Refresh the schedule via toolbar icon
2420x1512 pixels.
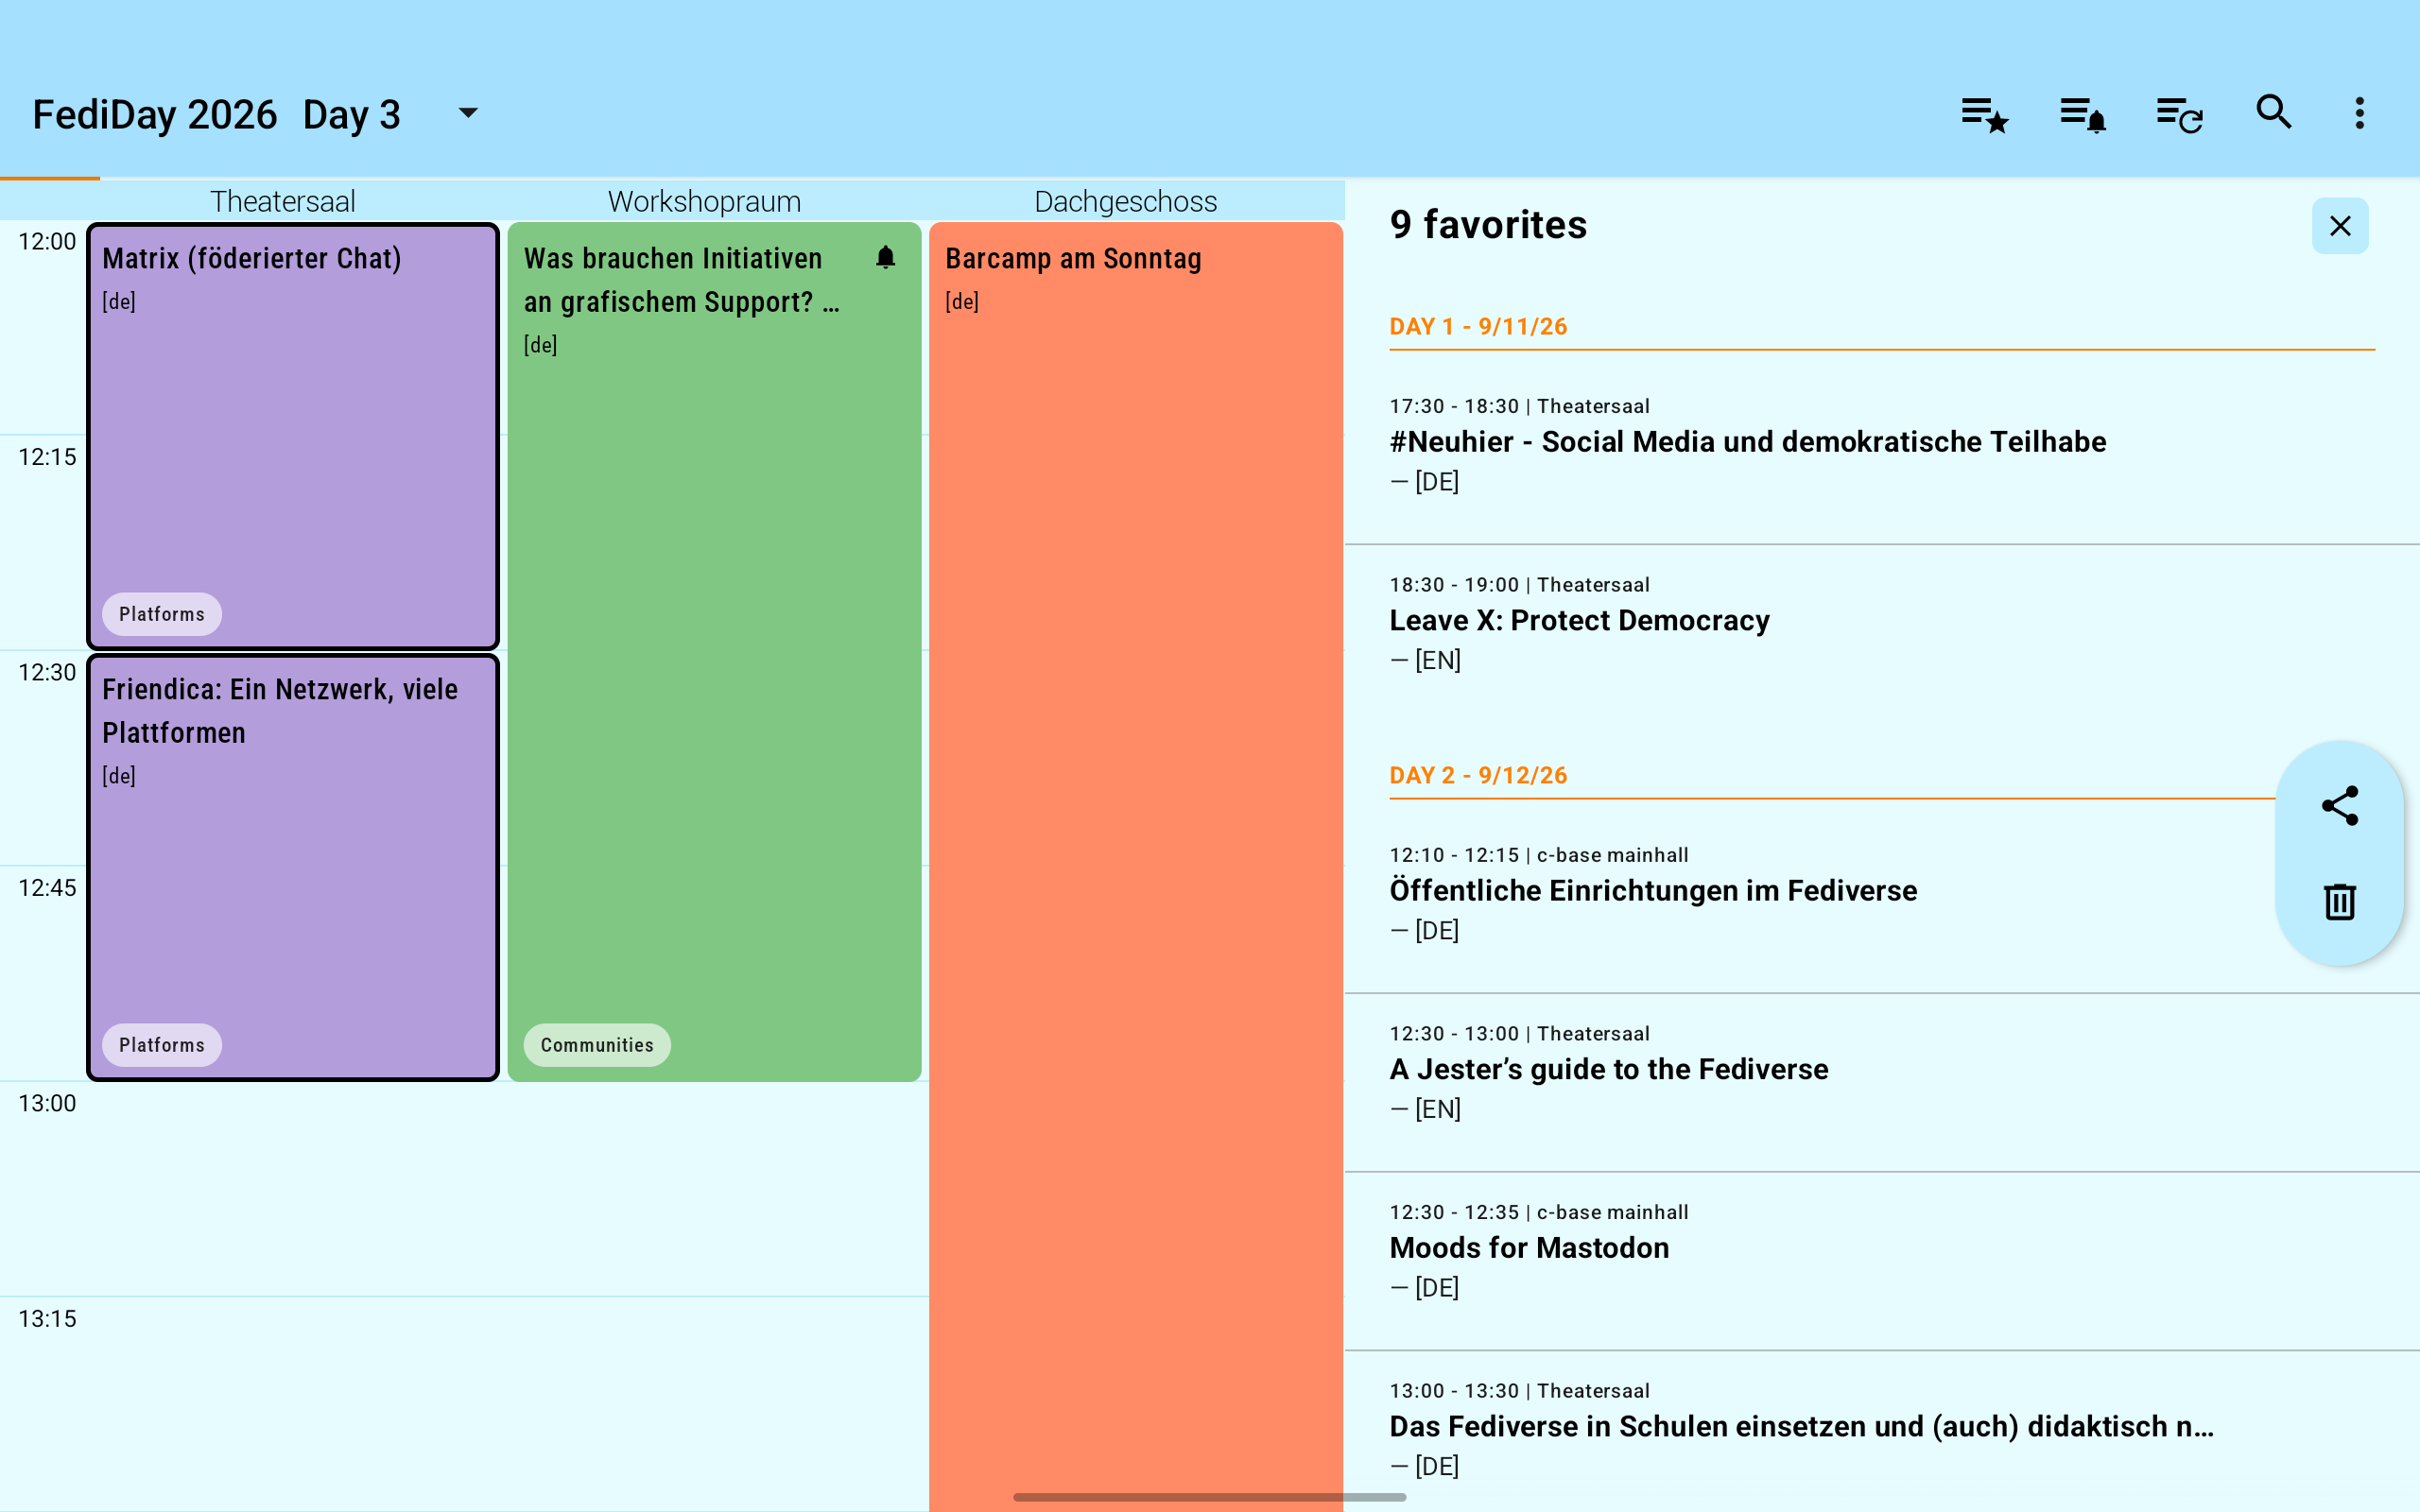point(2180,114)
